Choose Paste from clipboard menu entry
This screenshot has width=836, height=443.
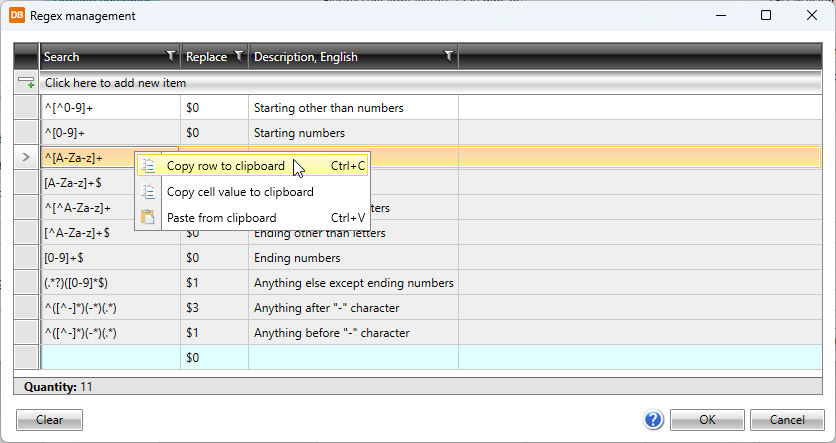pos(221,217)
